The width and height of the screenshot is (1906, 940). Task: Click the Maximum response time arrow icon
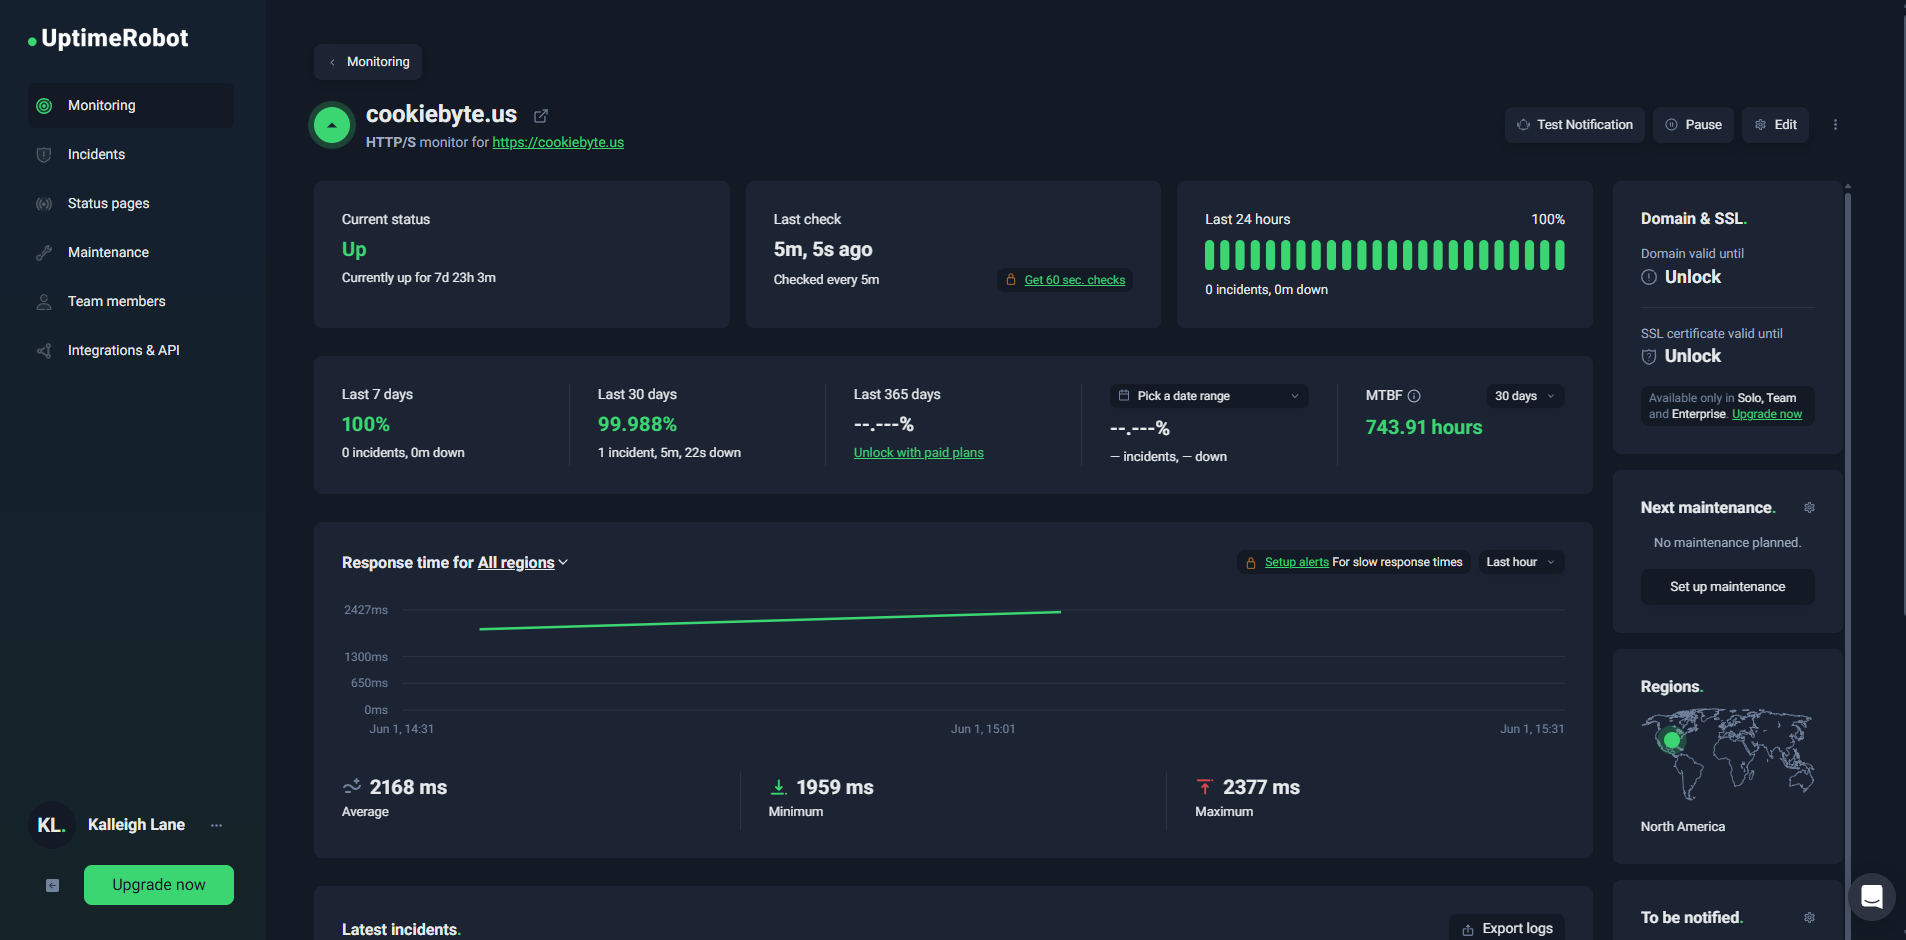(1205, 787)
